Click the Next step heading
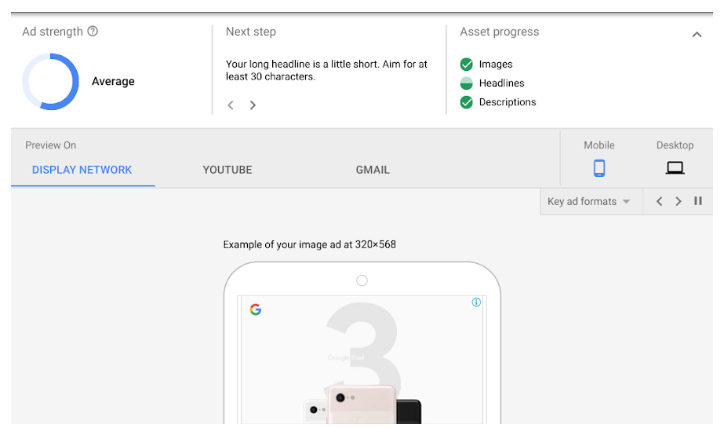 [x=251, y=32]
